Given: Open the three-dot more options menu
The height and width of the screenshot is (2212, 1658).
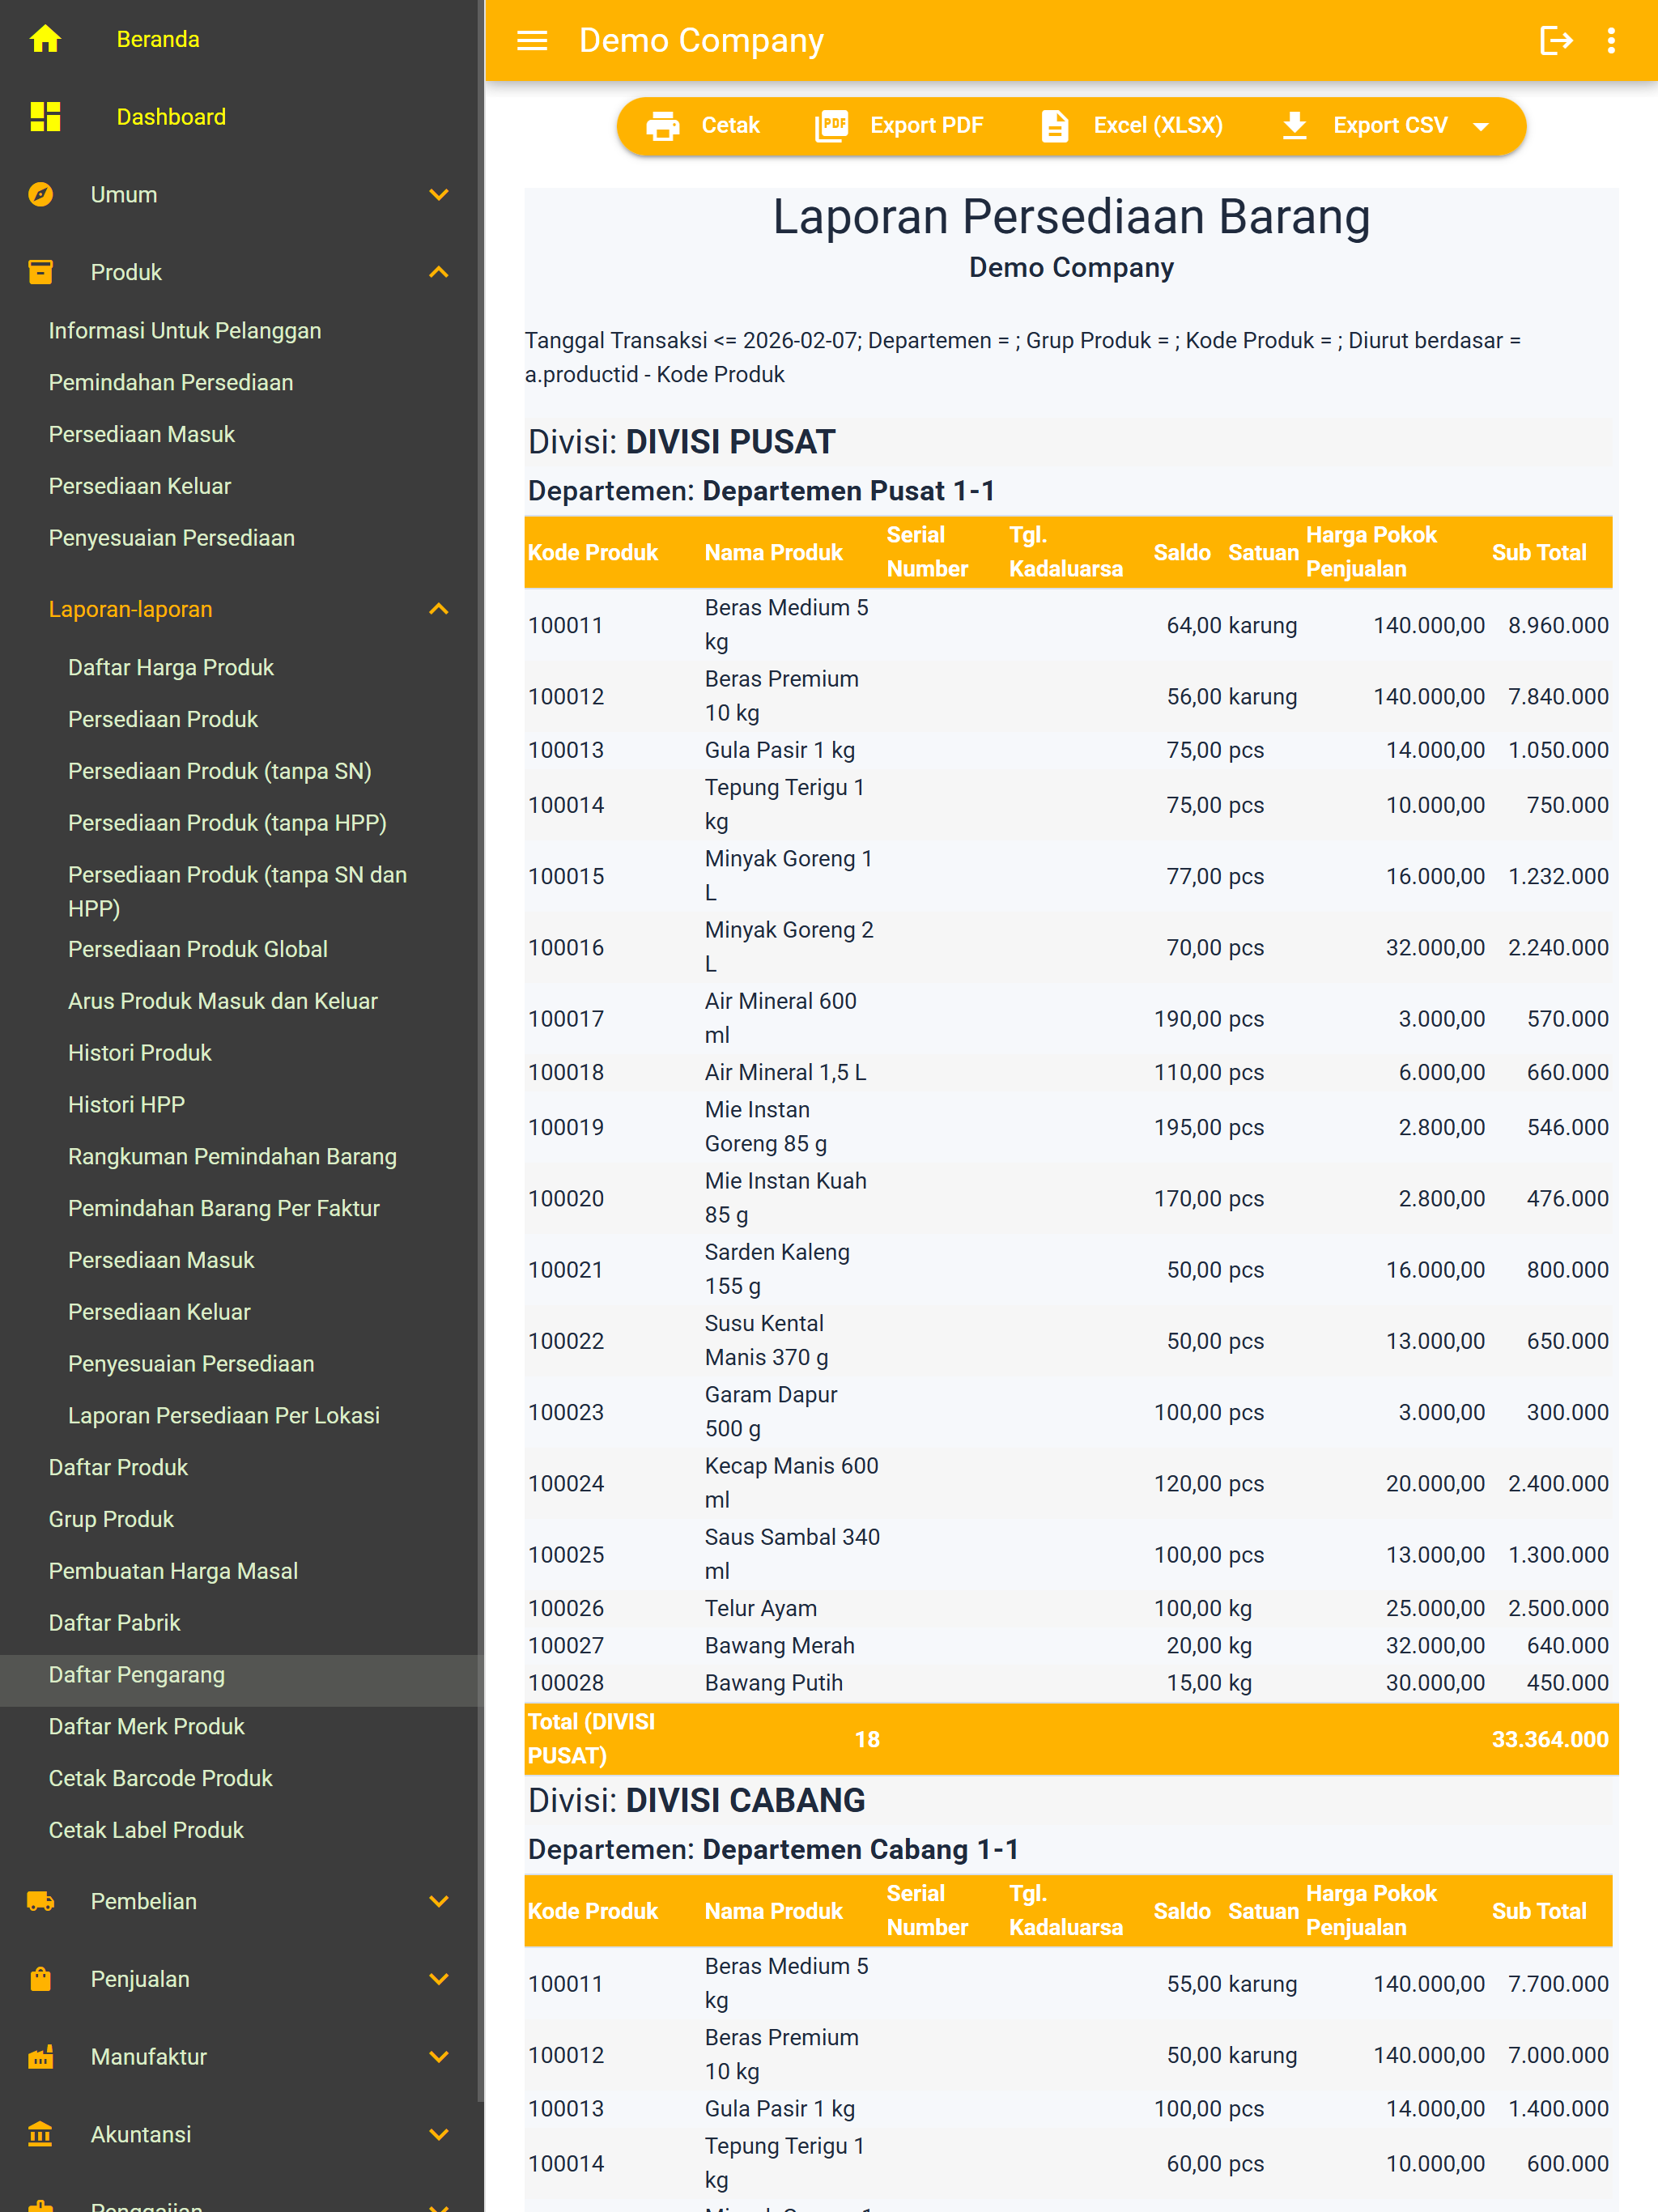Looking at the screenshot, I should (1611, 40).
